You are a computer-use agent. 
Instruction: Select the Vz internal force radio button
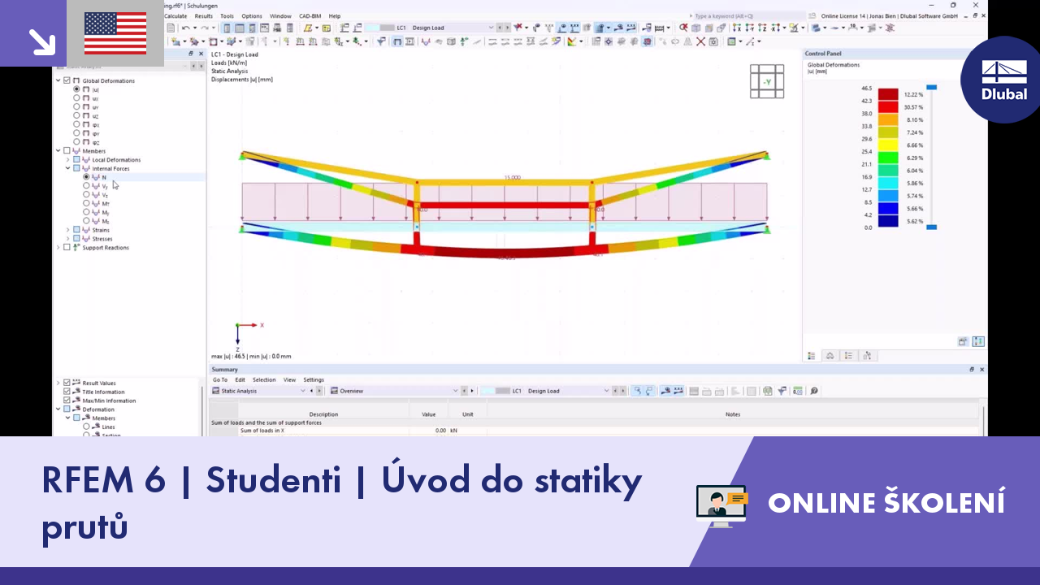click(x=86, y=195)
